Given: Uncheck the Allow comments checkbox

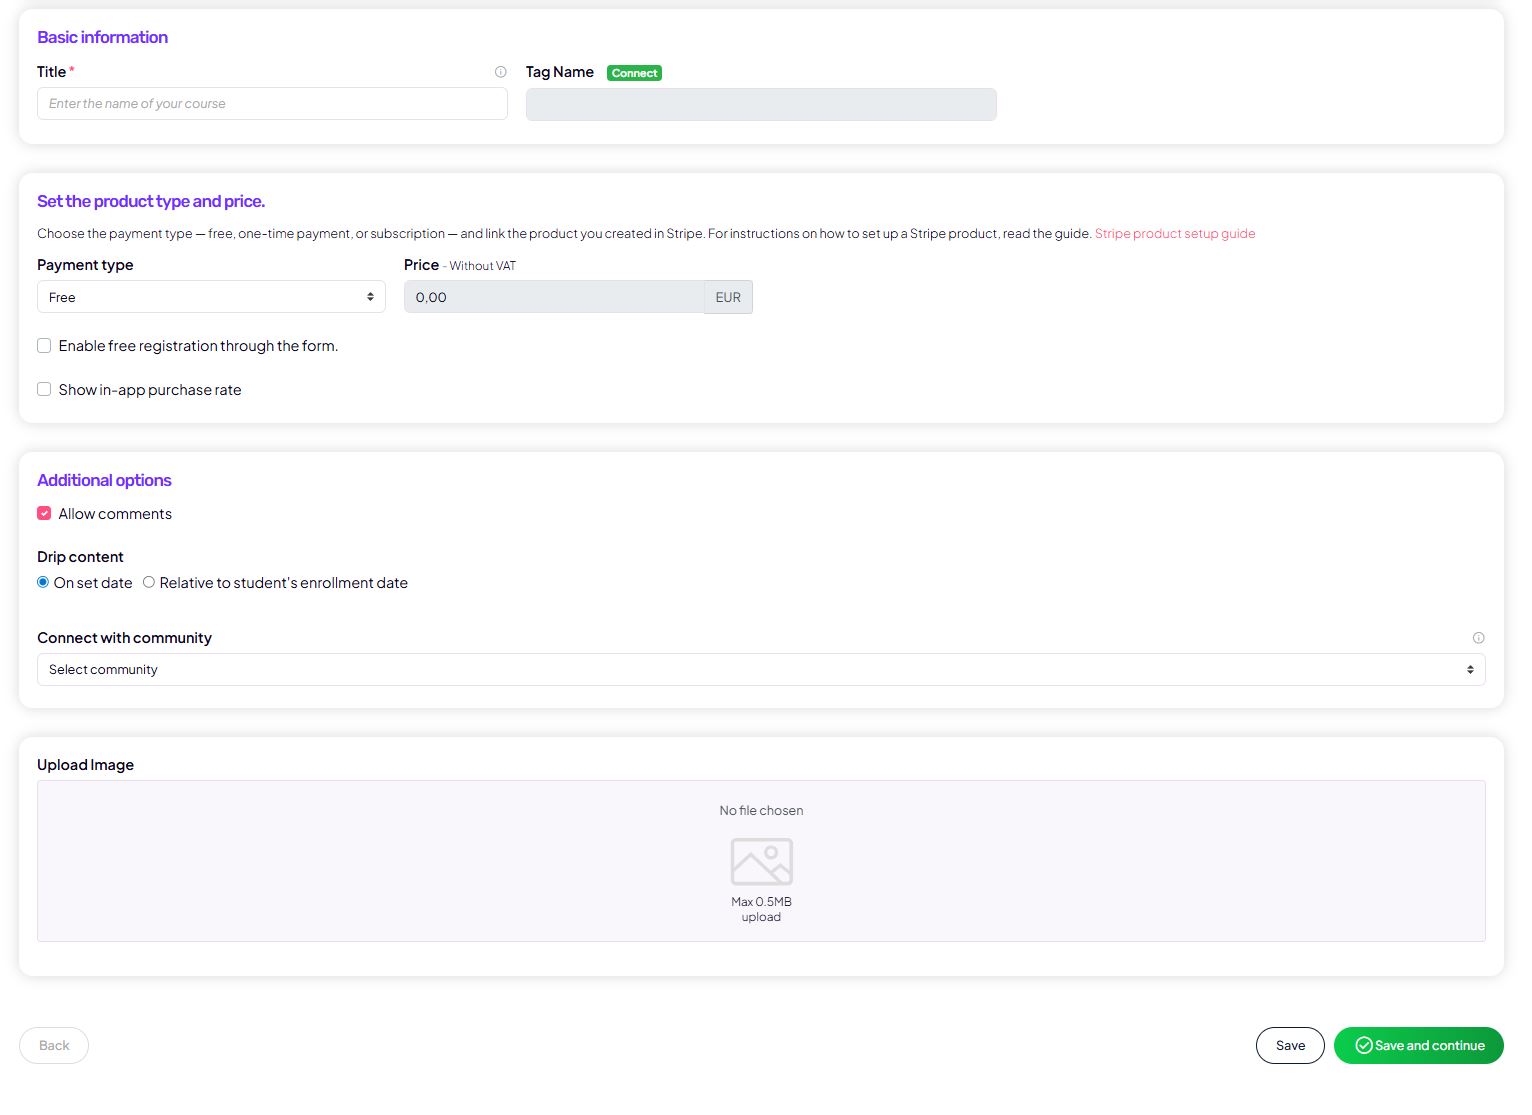Looking at the screenshot, I should 44,514.
